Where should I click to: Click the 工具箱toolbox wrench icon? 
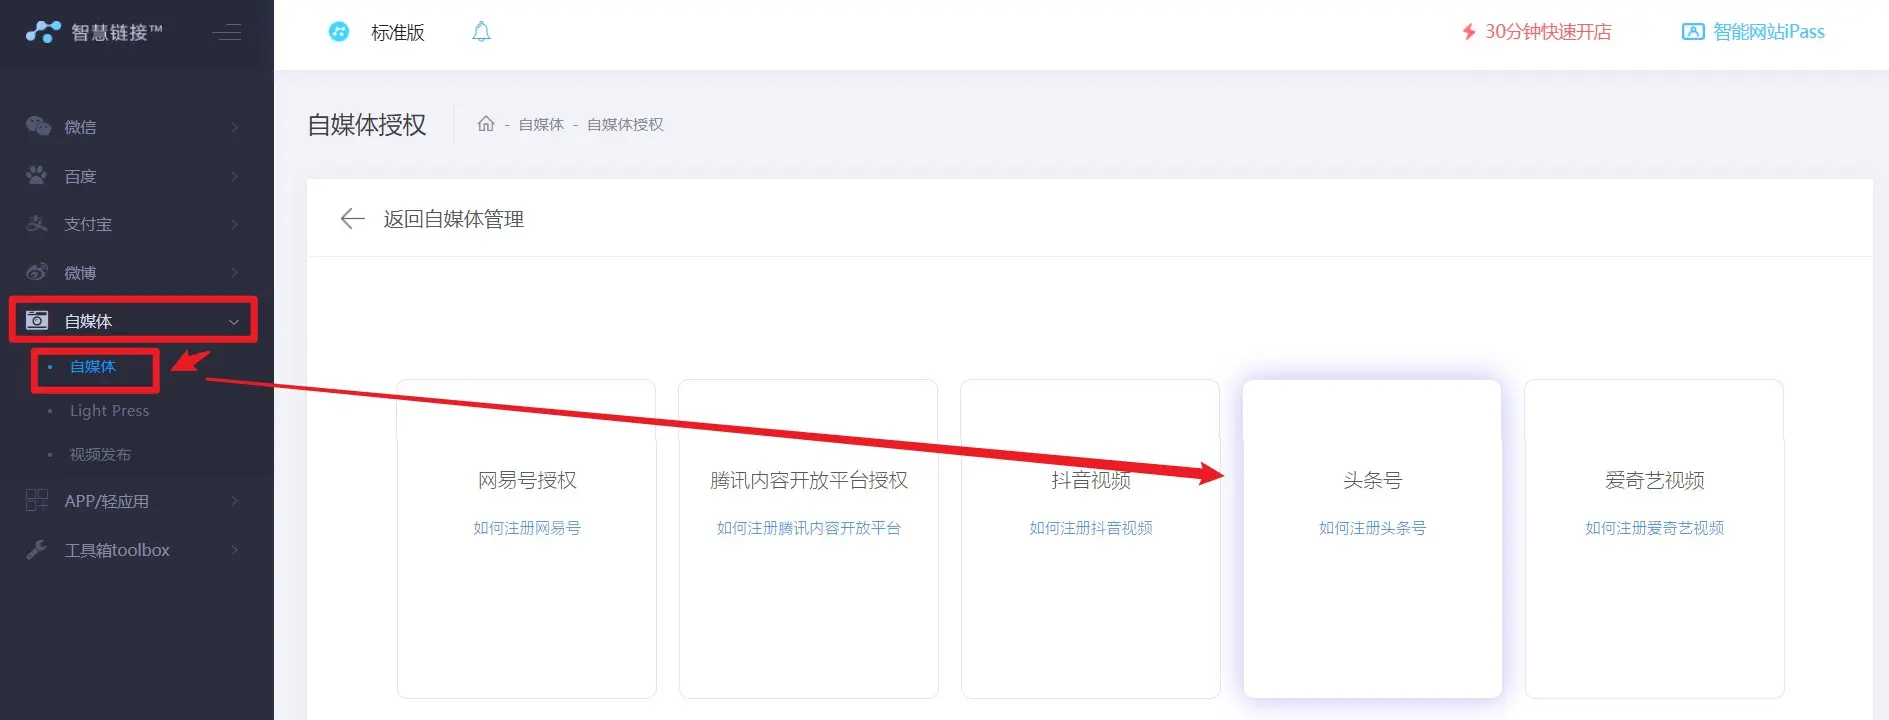point(37,550)
